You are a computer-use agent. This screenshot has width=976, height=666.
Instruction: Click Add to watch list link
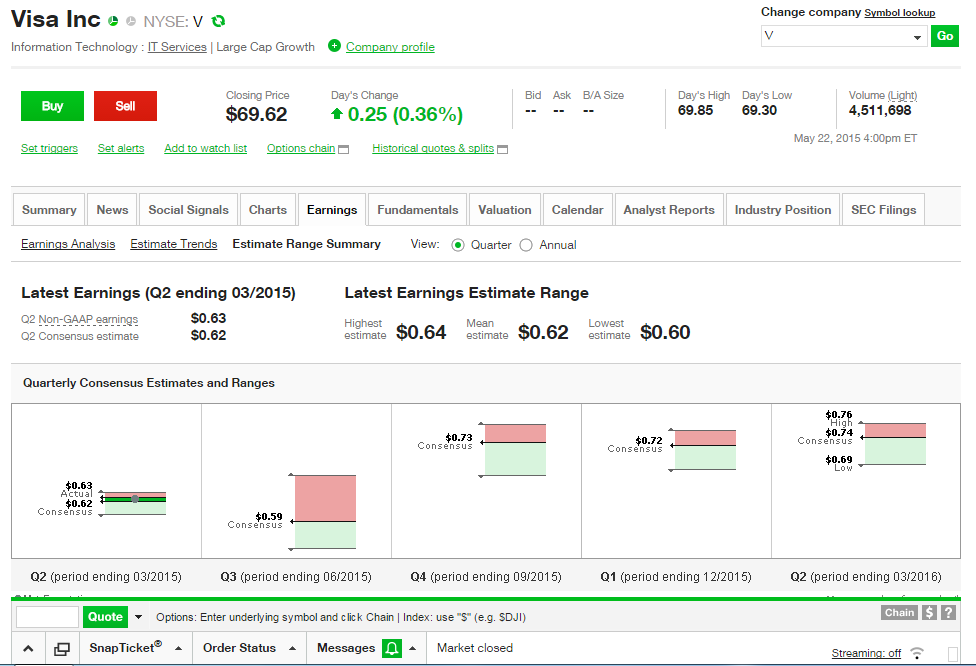click(205, 148)
